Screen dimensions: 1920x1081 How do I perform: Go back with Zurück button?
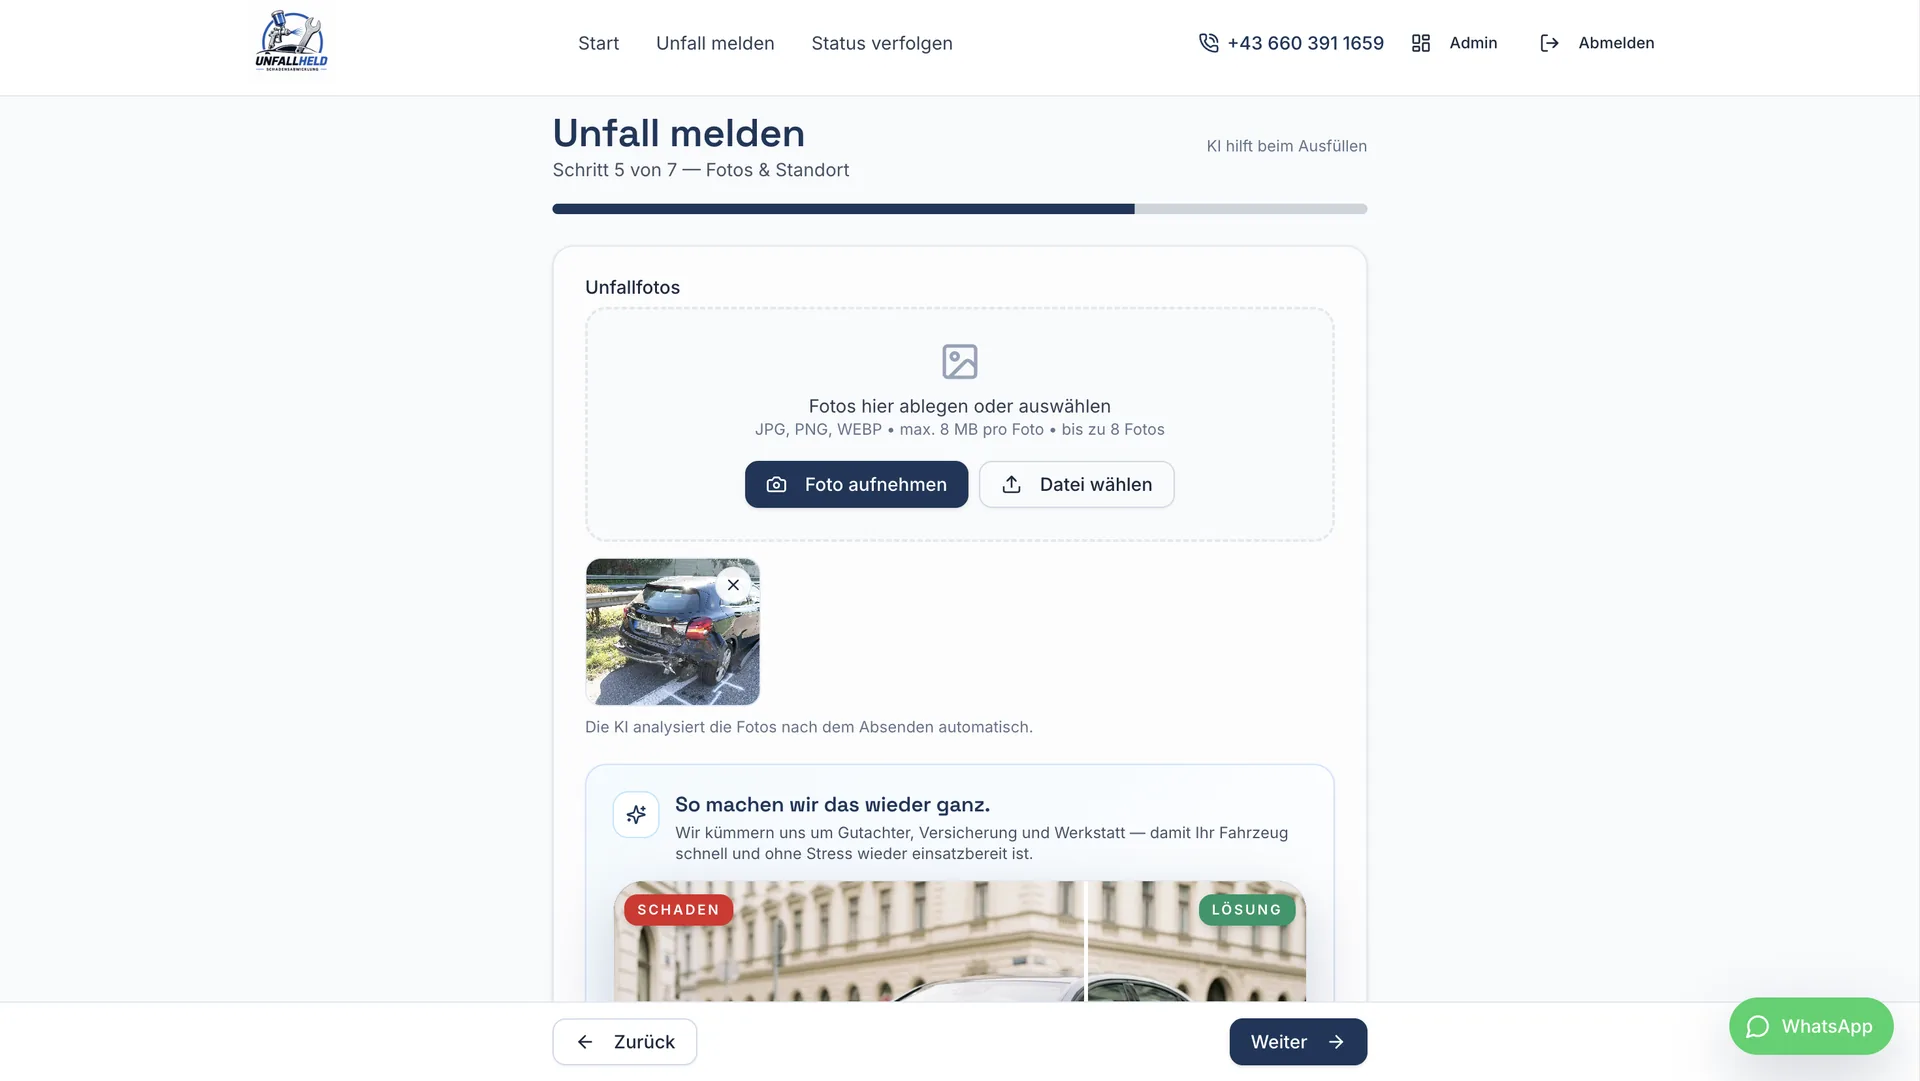[624, 1042]
